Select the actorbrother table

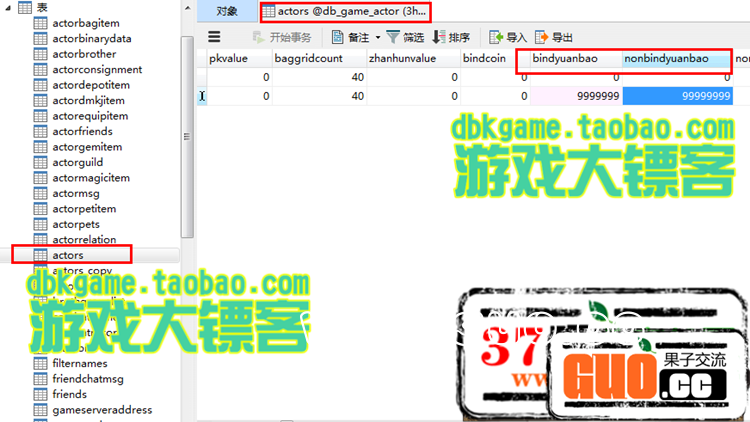point(84,54)
